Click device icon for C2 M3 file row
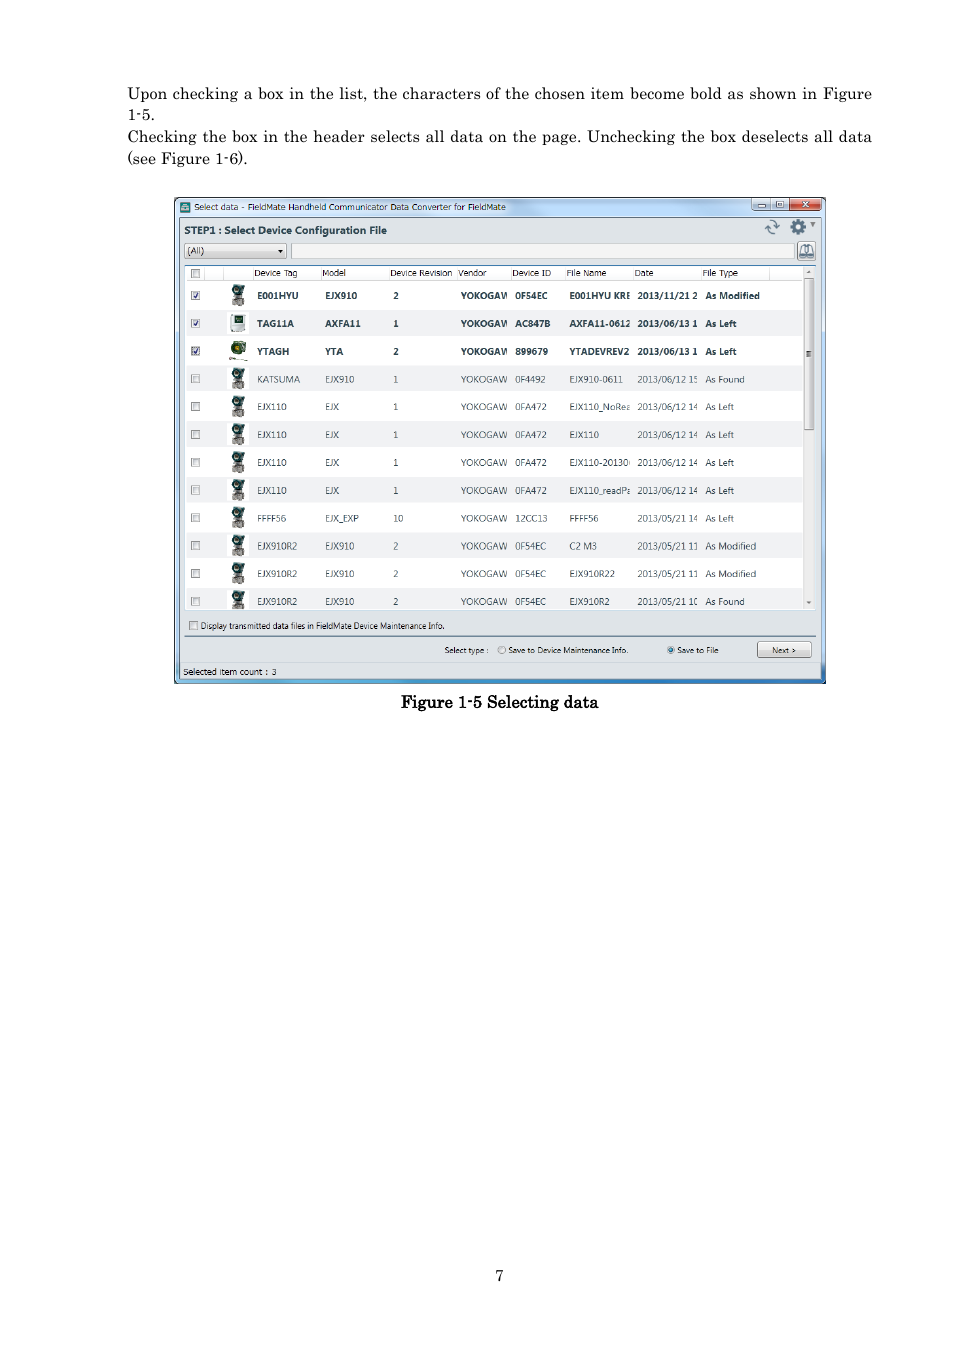Screen dimensions: 954x1350 (238, 545)
